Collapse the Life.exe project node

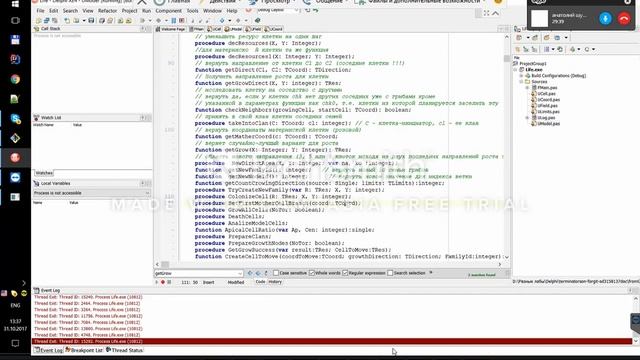tap(516, 70)
